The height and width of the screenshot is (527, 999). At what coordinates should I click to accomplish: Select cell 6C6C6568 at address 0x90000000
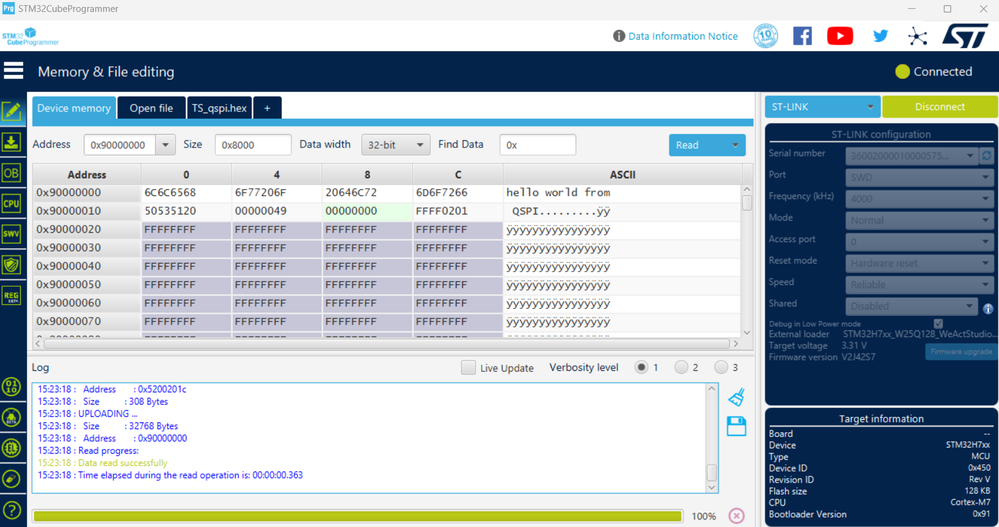coord(186,192)
